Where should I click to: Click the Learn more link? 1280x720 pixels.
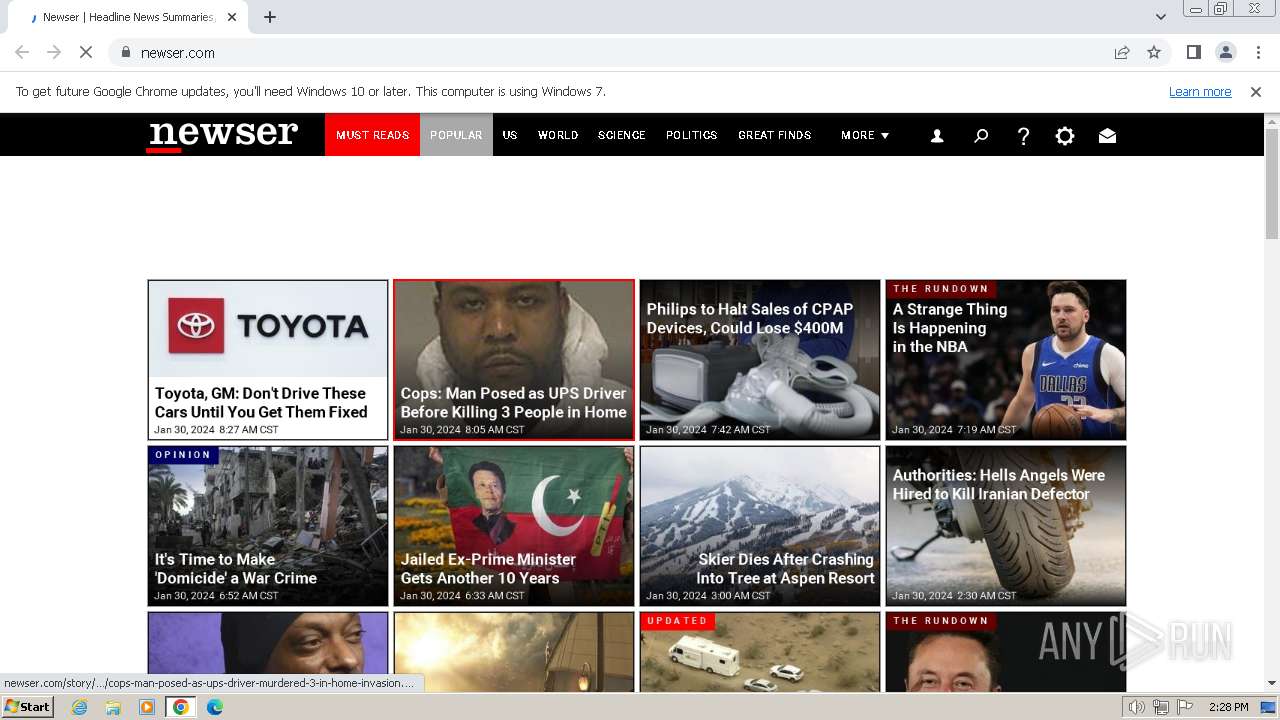(x=1200, y=92)
